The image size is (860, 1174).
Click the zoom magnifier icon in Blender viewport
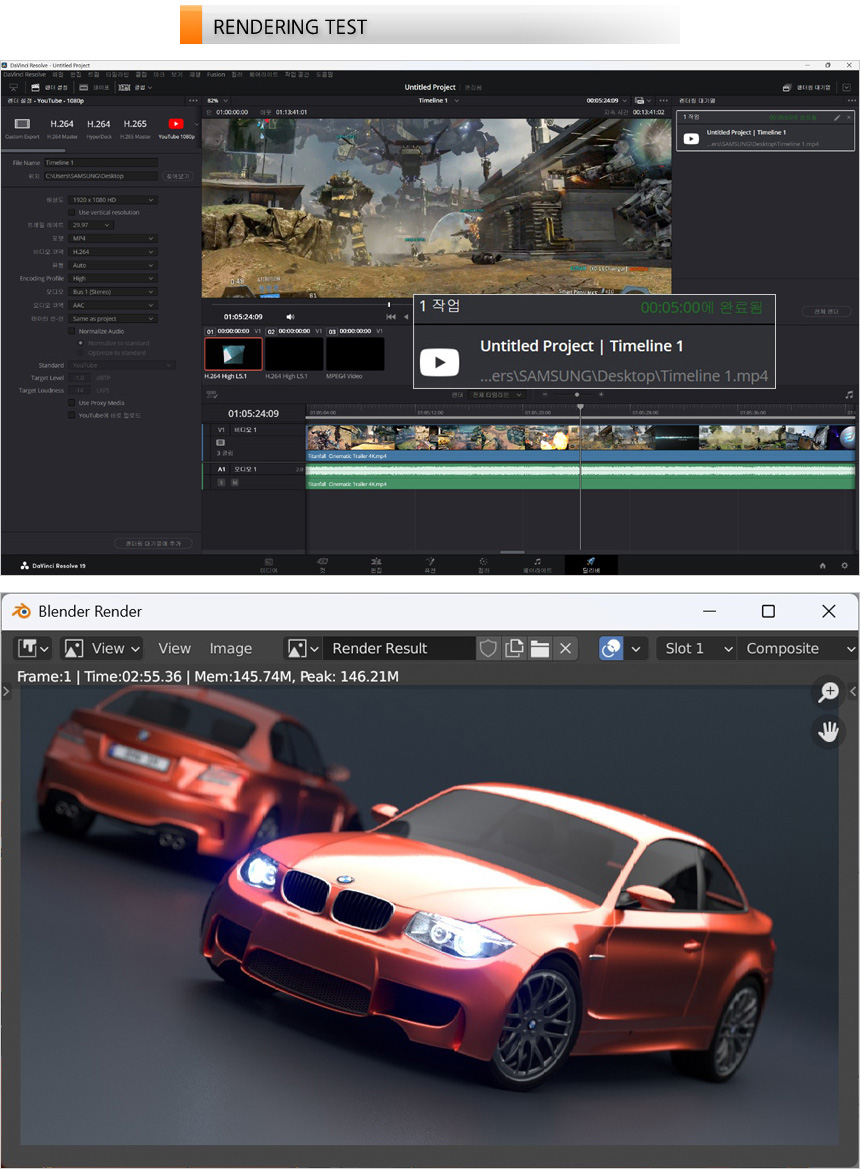pos(828,692)
